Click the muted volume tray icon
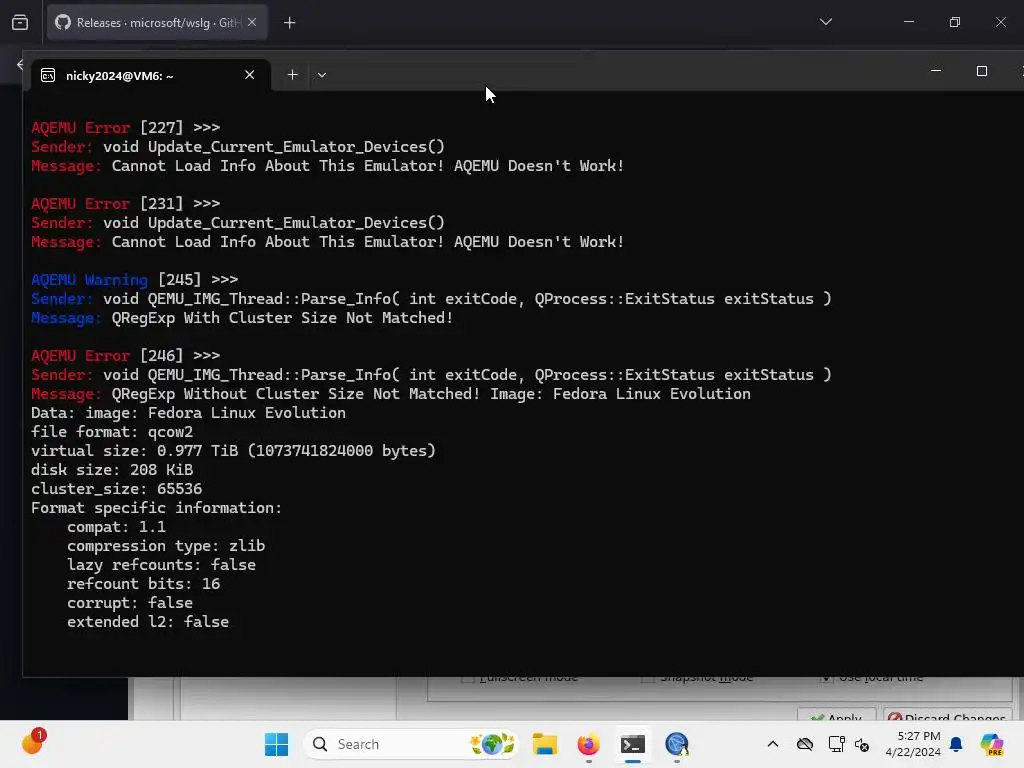 pyautogui.click(x=862, y=744)
